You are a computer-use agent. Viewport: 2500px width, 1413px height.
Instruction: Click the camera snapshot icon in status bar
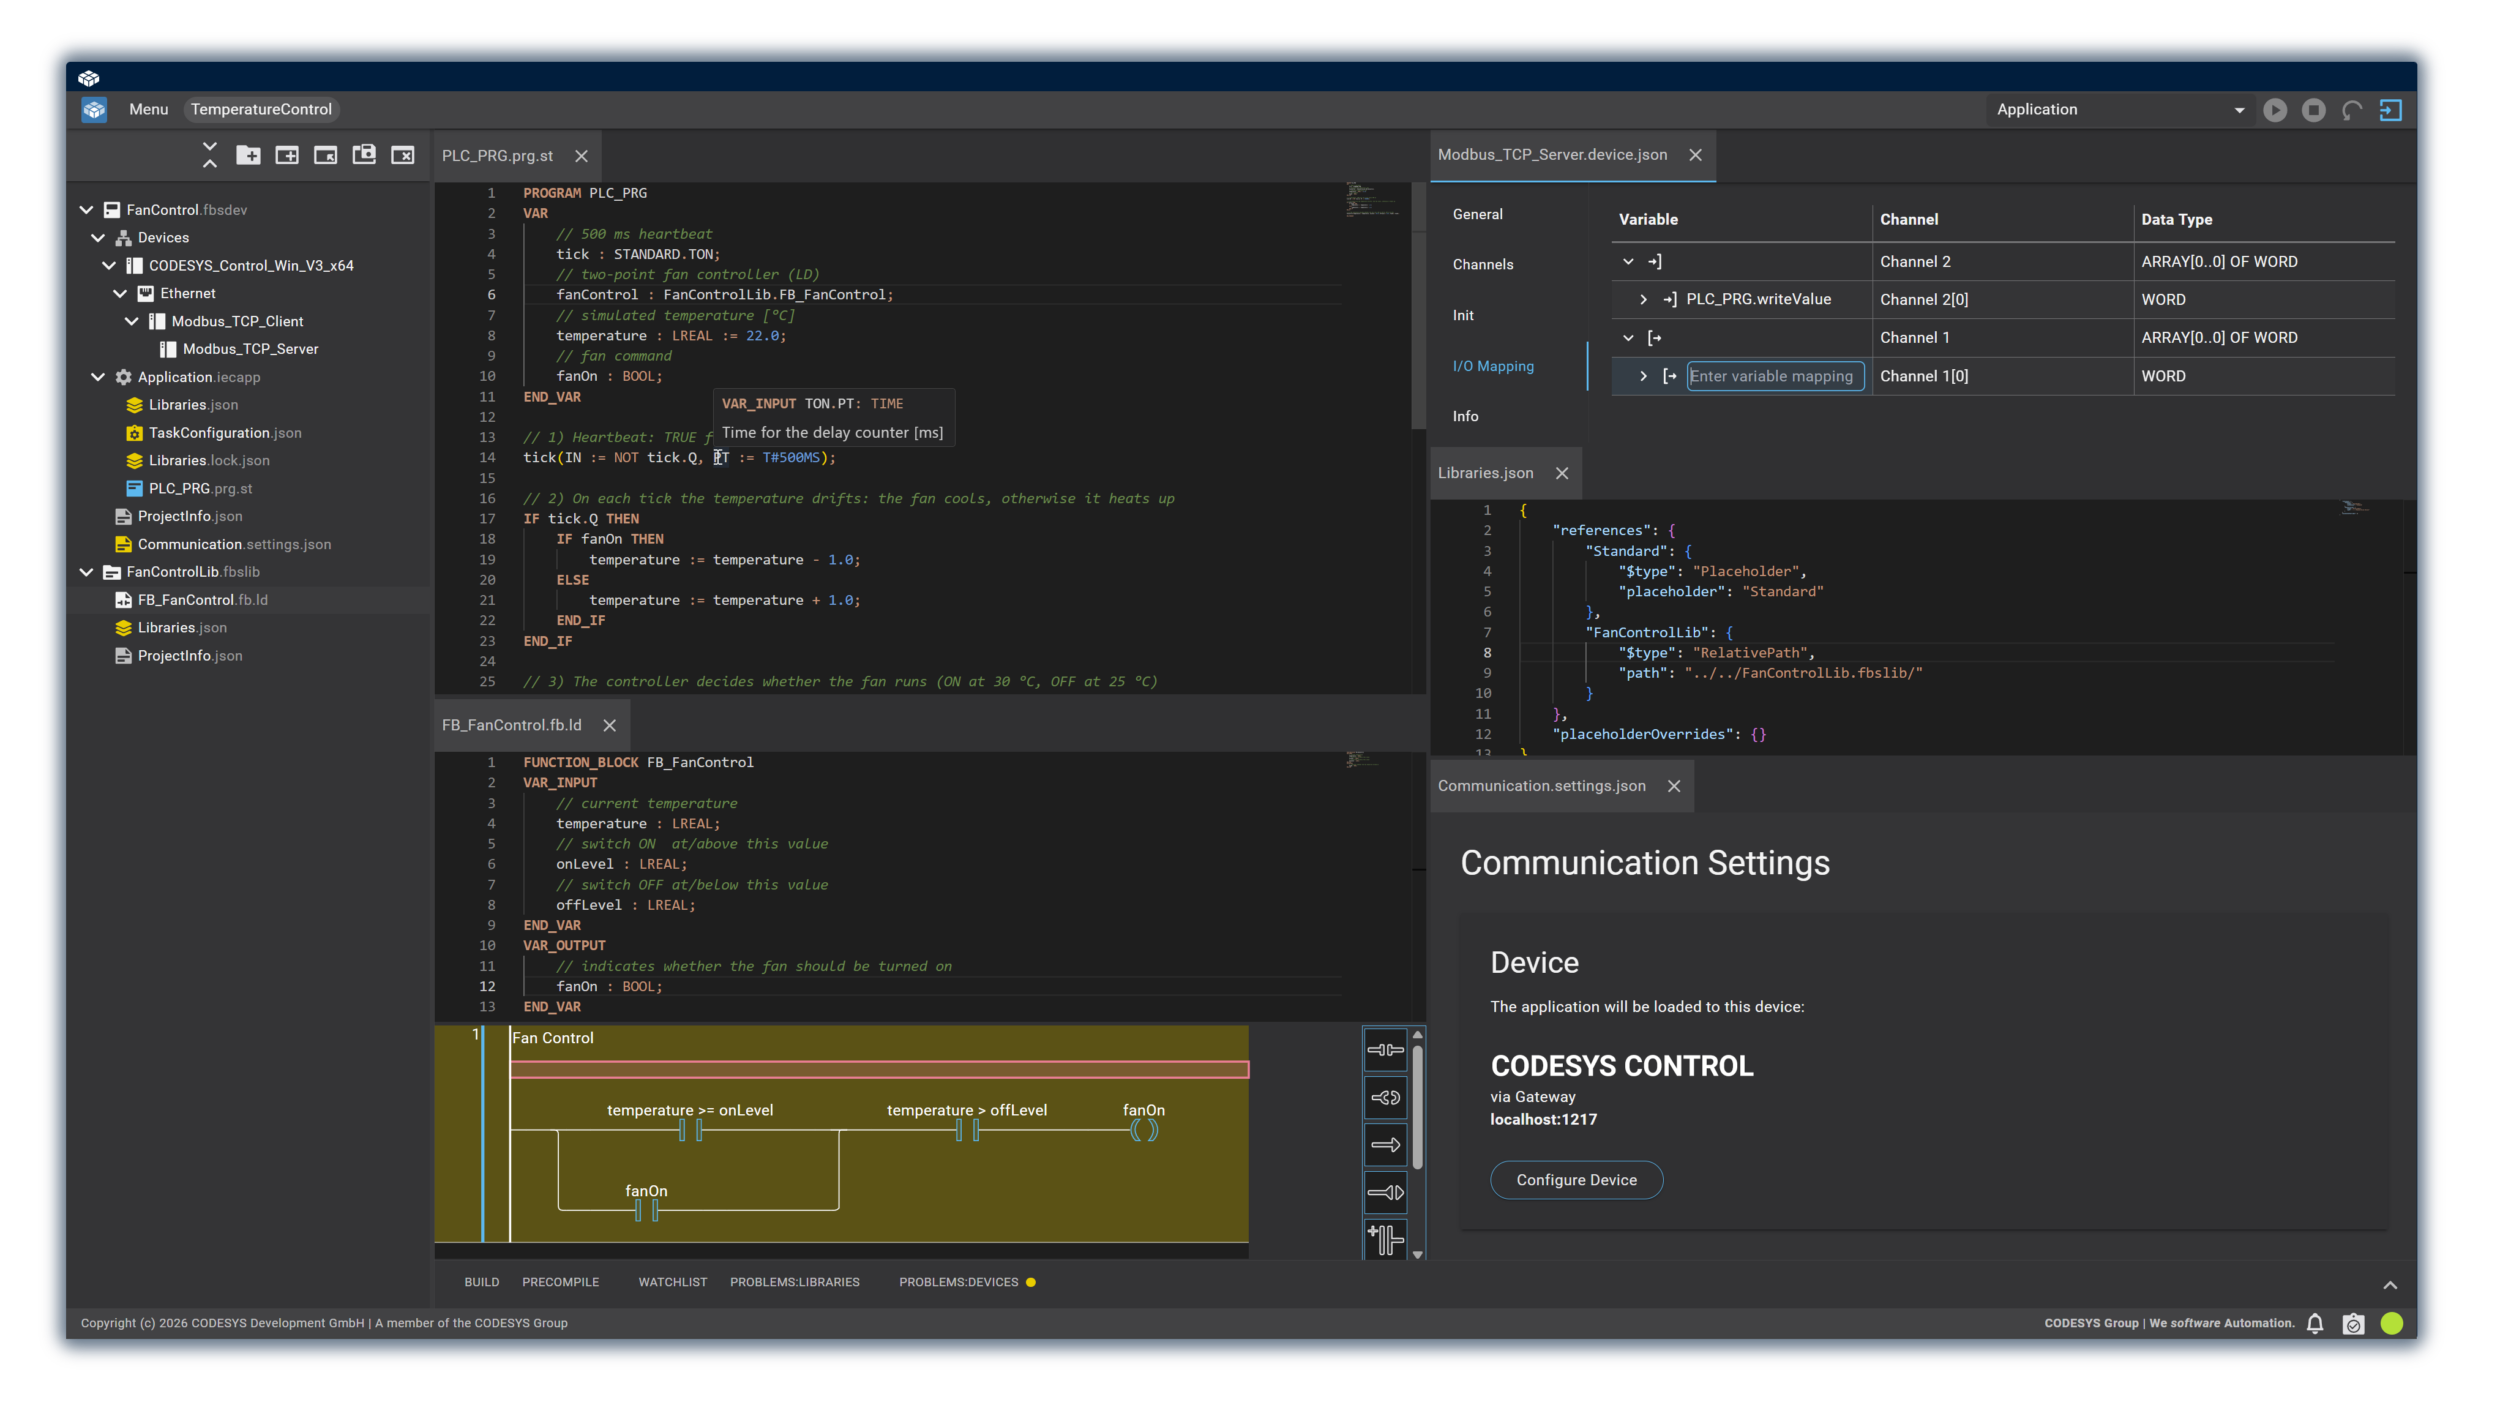tap(2354, 1324)
